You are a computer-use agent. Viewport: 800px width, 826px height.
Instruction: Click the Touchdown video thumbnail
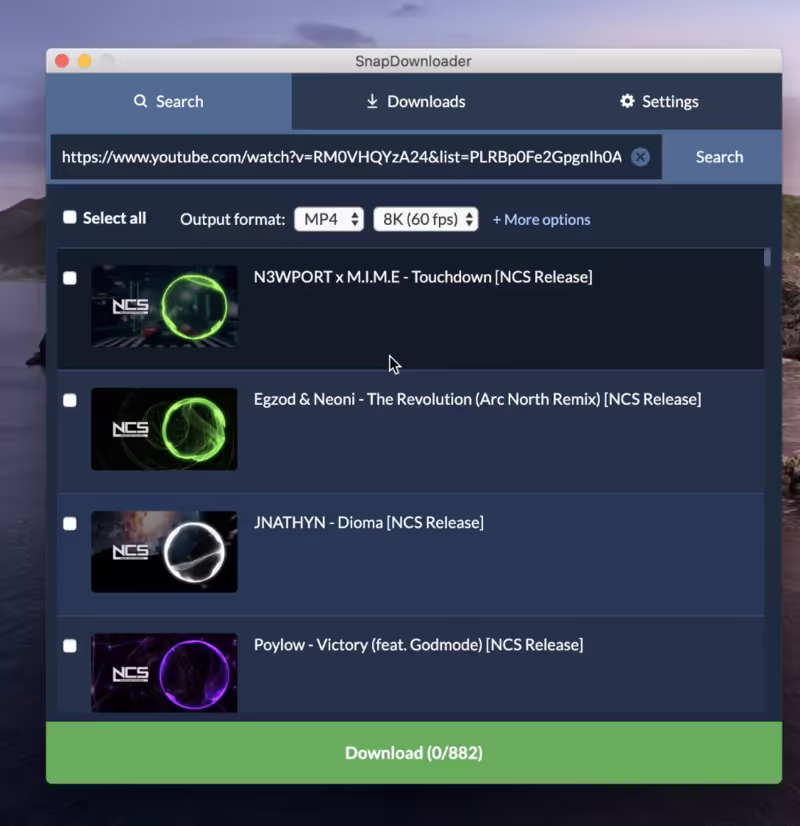tap(164, 306)
